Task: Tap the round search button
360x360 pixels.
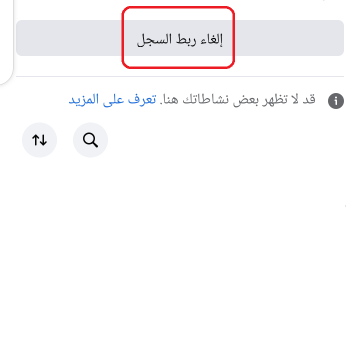Action: tap(90, 140)
